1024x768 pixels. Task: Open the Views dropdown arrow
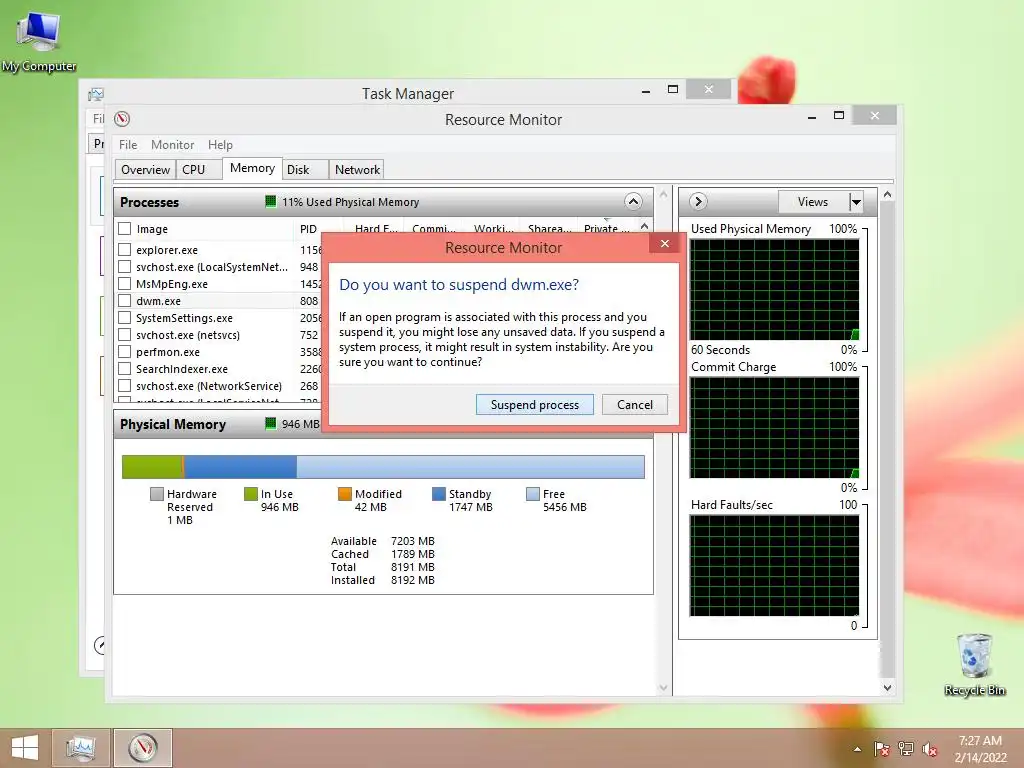856,202
